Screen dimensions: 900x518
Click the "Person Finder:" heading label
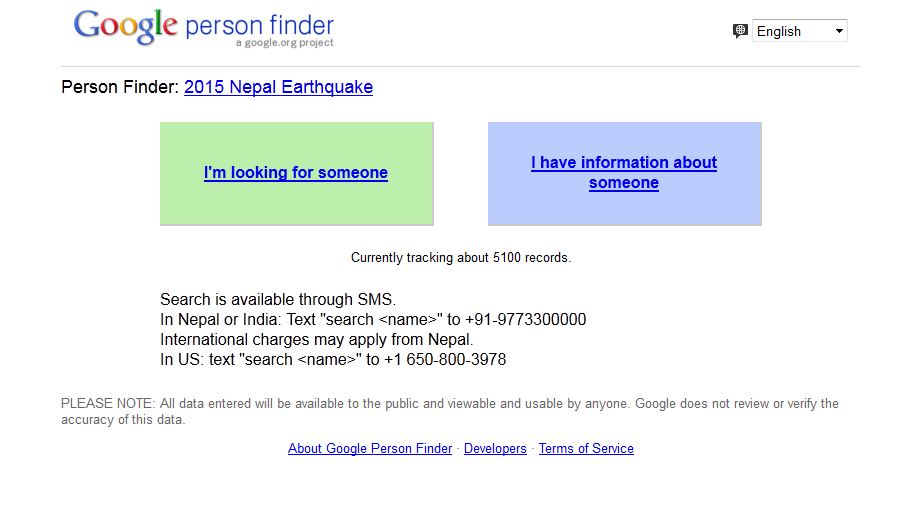tap(120, 87)
